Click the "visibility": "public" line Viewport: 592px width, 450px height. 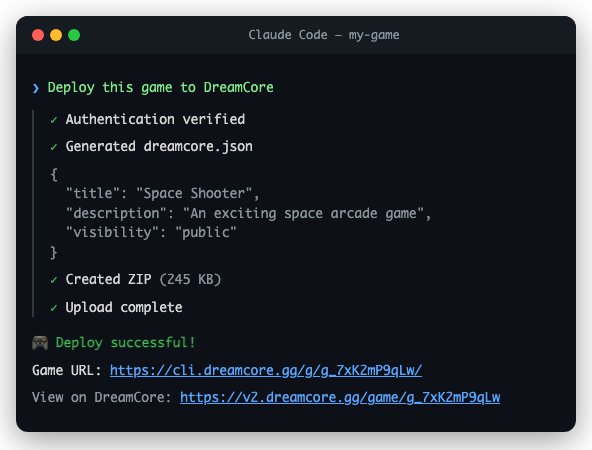tap(151, 233)
